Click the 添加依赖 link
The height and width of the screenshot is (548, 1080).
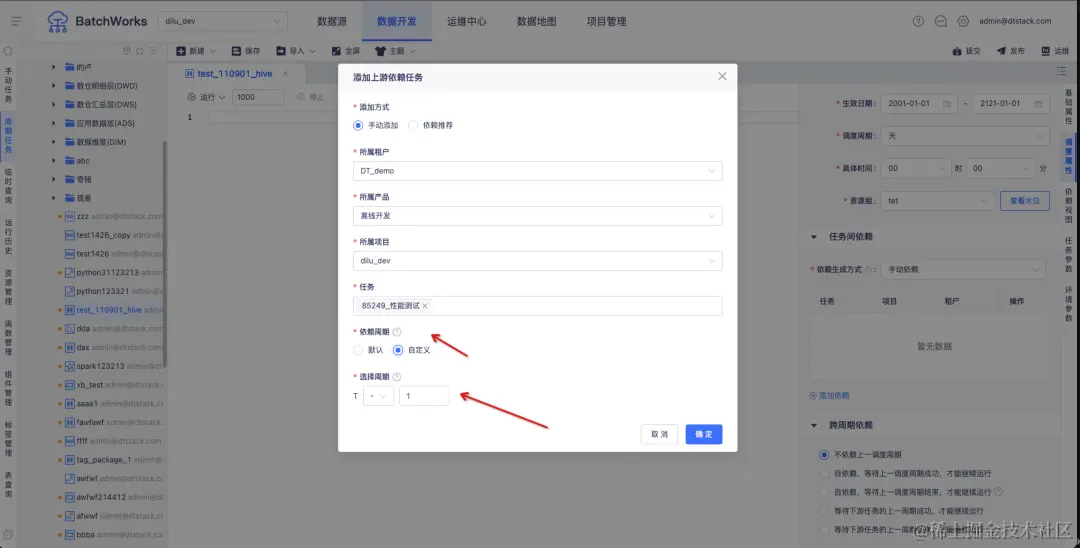coord(829,396)
